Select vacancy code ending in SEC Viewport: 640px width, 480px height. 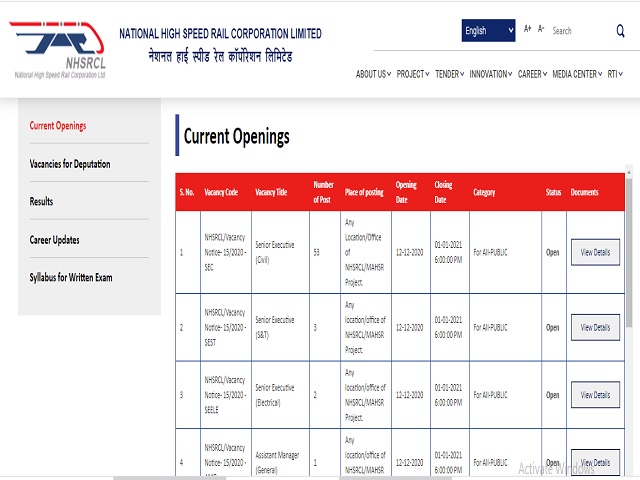point(225,252)
